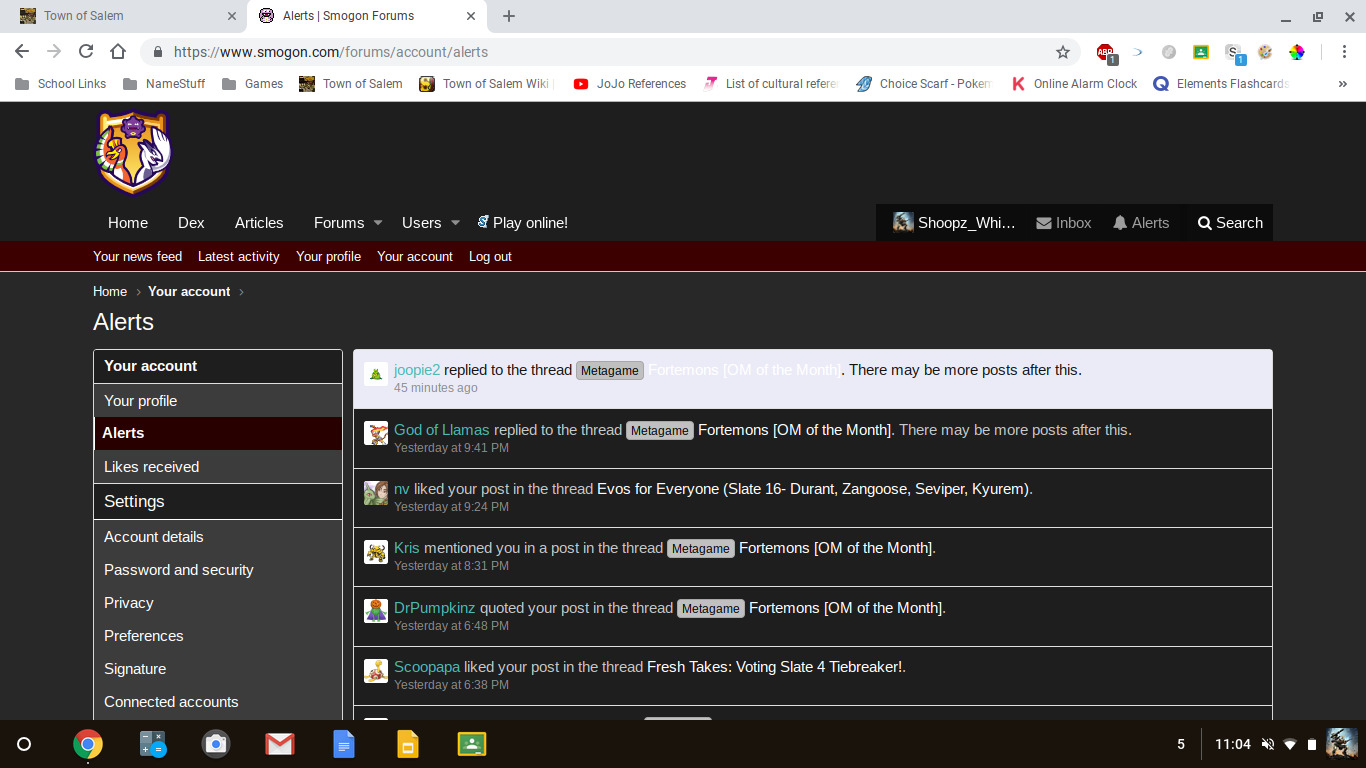Screen dimensions: 1366x768
Task: Open the Alerts bell in navigation
Action: tap(1141, 223)
